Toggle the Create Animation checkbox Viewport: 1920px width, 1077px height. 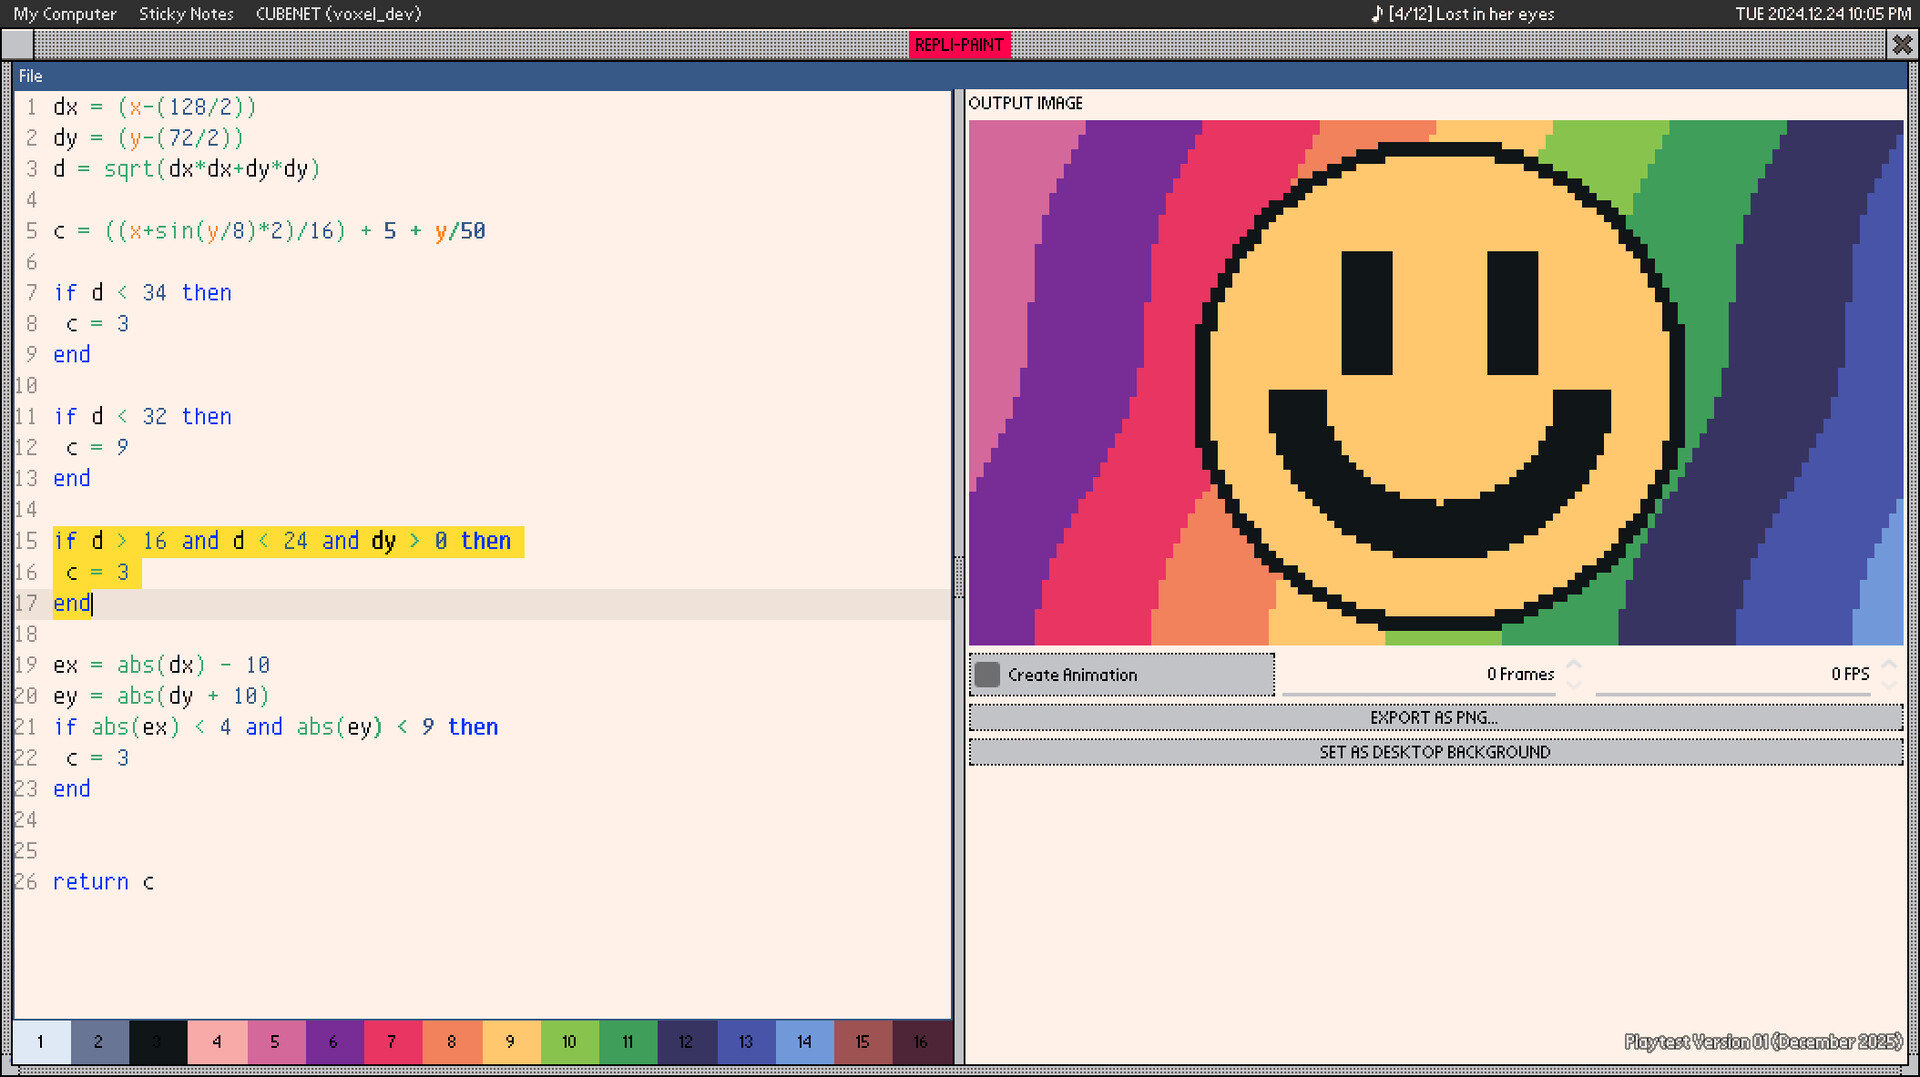coord(987,675)
